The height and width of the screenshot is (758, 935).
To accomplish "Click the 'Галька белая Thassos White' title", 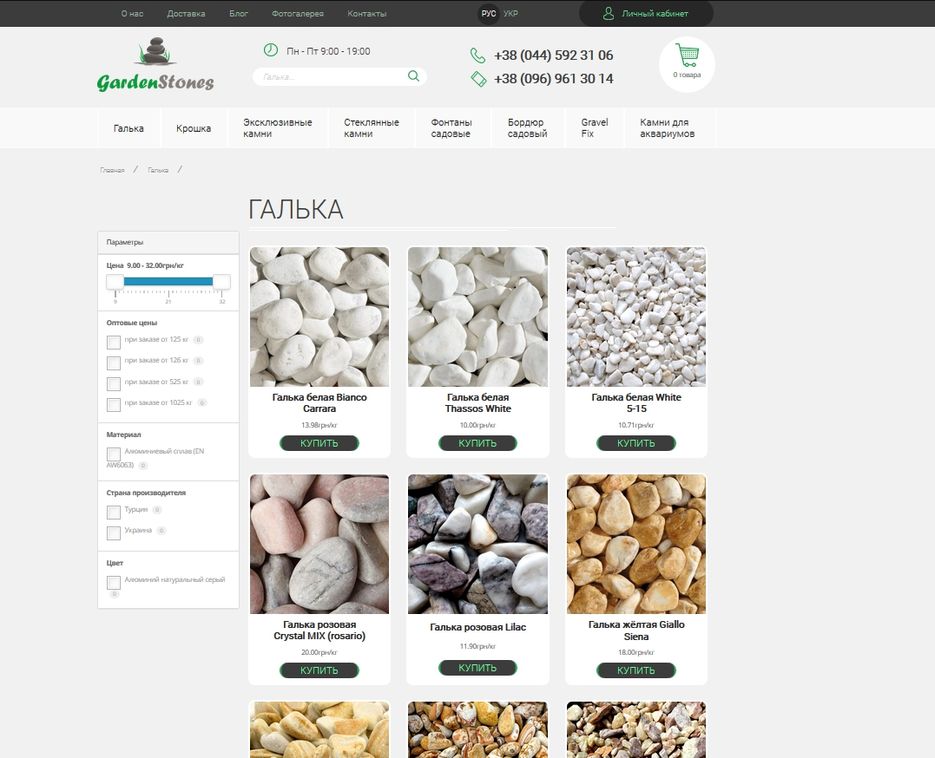I will [478, 403].
